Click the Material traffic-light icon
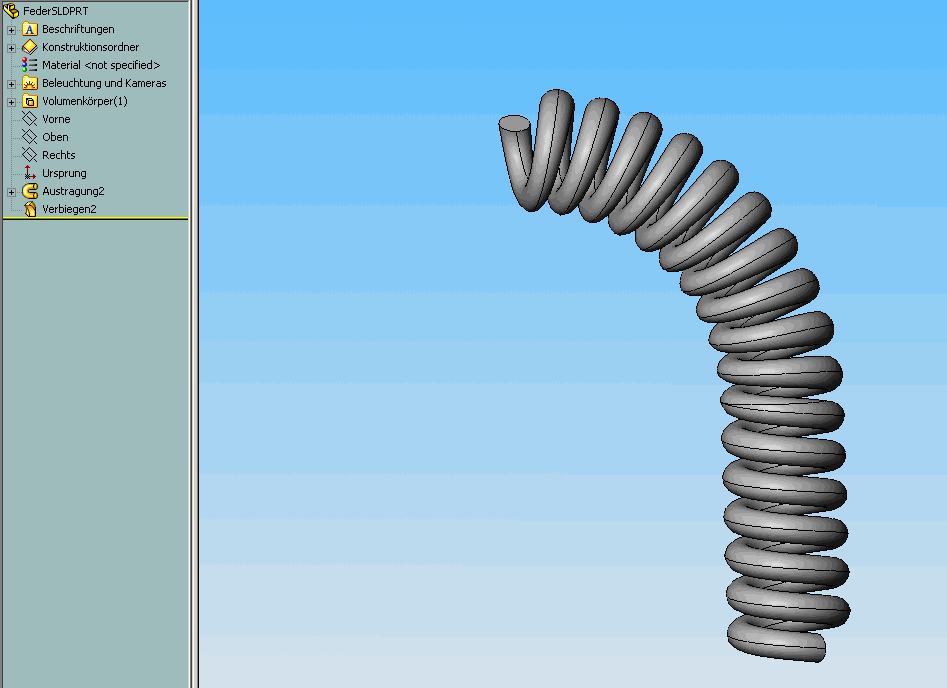This screenshot has width=947, height=688. pyautogui.click(x=28, y=64)
